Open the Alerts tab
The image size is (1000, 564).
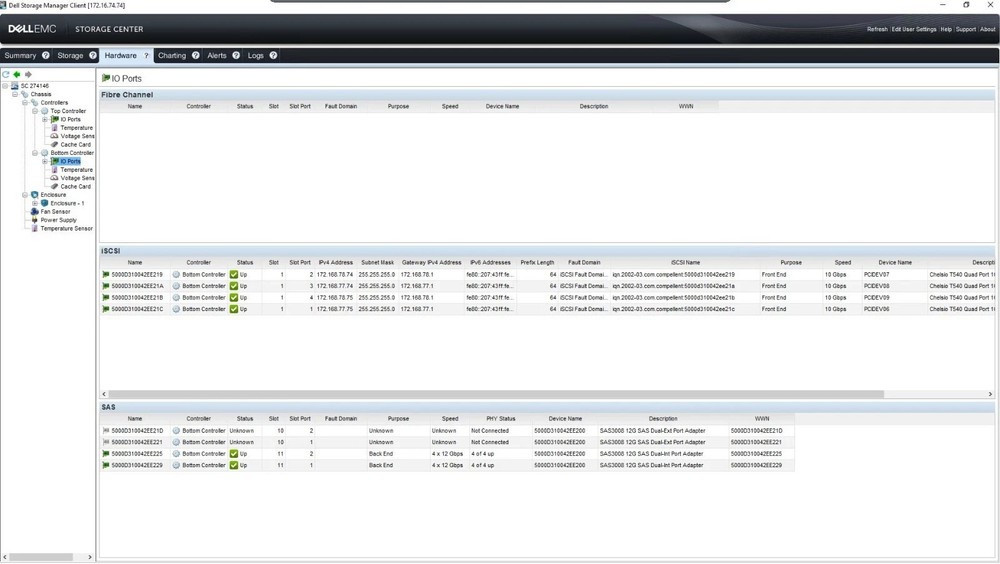tap(217, 56)
